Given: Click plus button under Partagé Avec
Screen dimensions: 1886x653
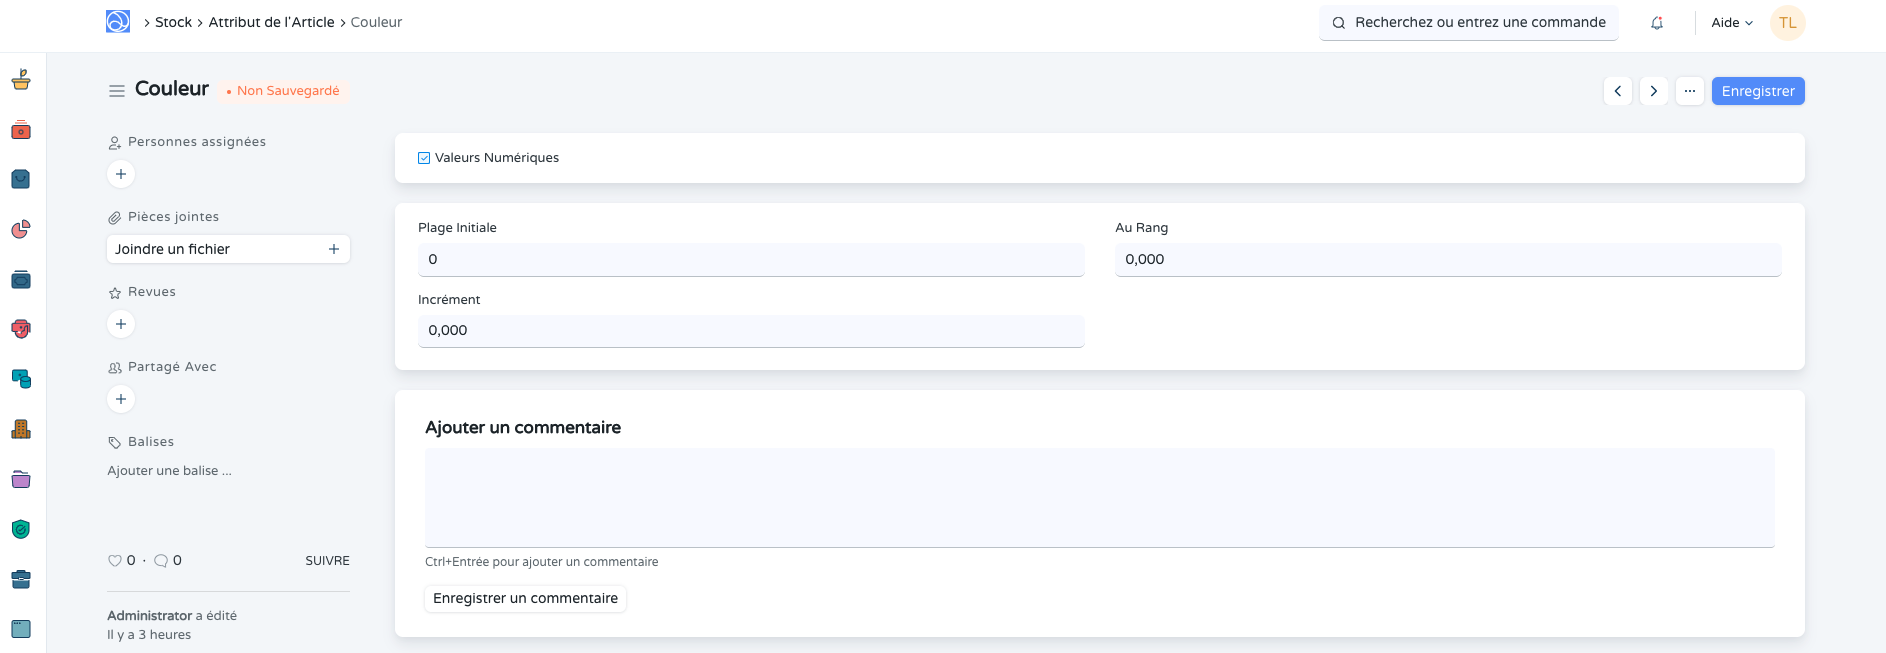Looking at the screenshot, I should click(x=121, y=399).
